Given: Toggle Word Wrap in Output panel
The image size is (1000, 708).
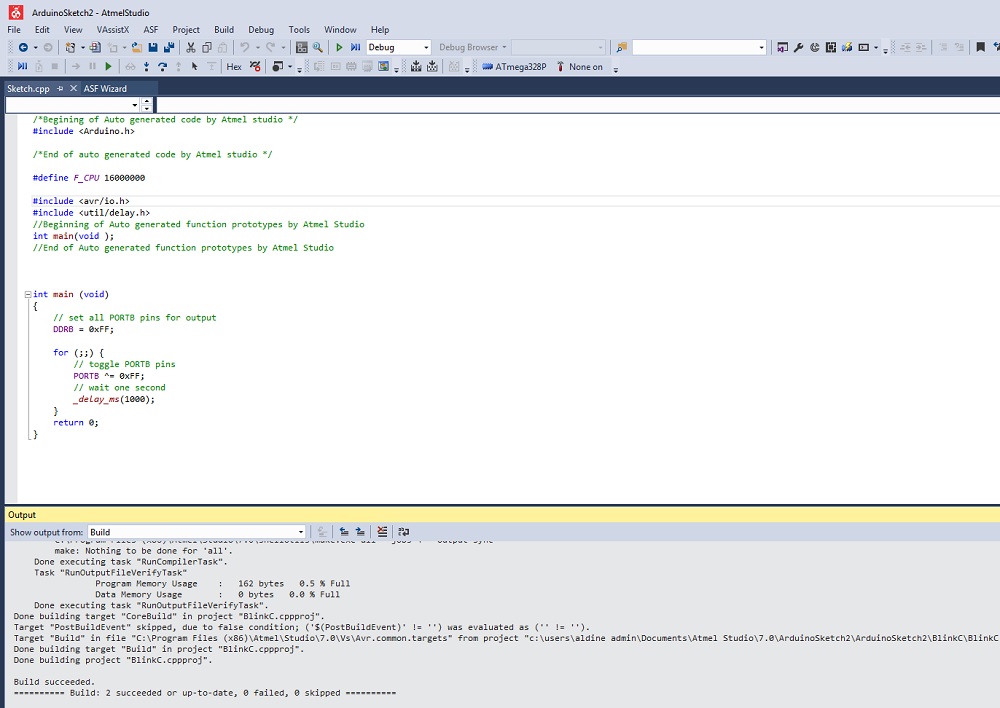Looking at the screenshot, I should click(403, 531).
